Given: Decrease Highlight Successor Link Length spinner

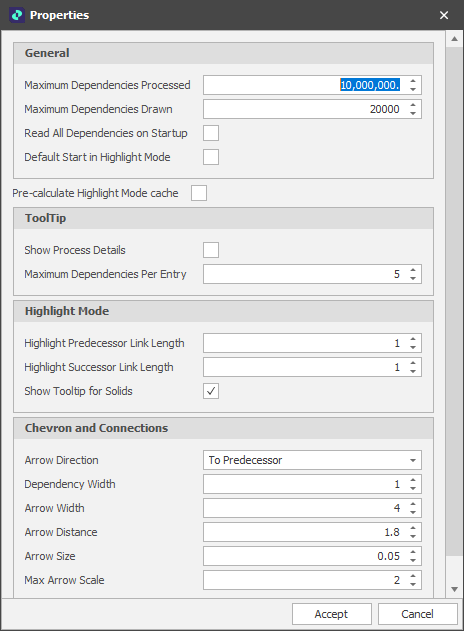Looking at the screenshot, I should [413, 371].
